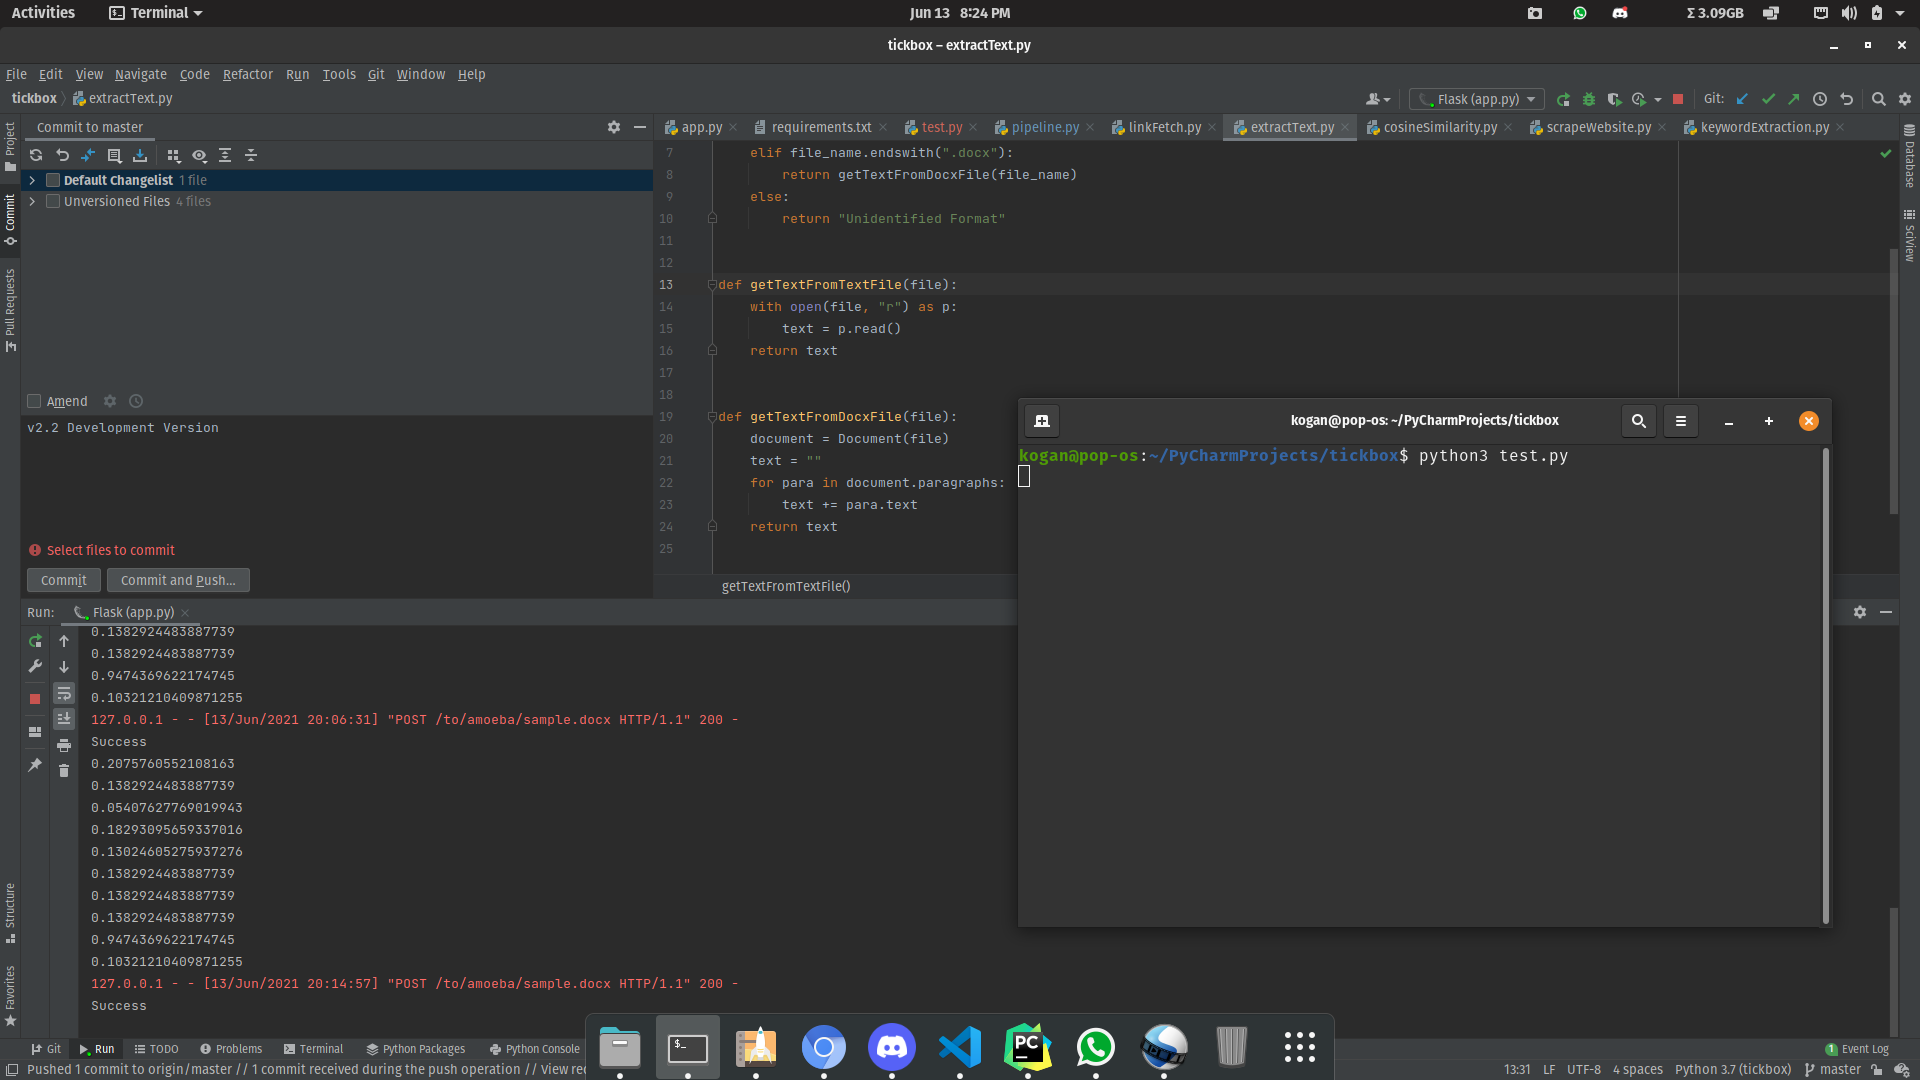Expand the Default Changelist tree node
This screenshot has height=1080, width=1920.
32,180
